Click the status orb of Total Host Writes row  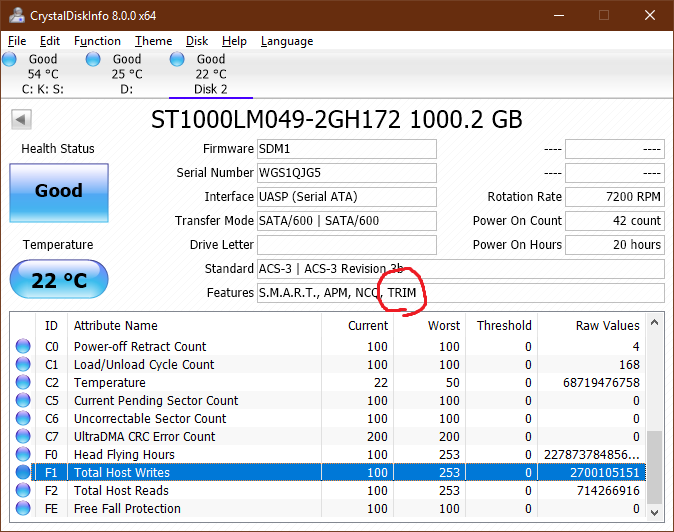[23, 472]
